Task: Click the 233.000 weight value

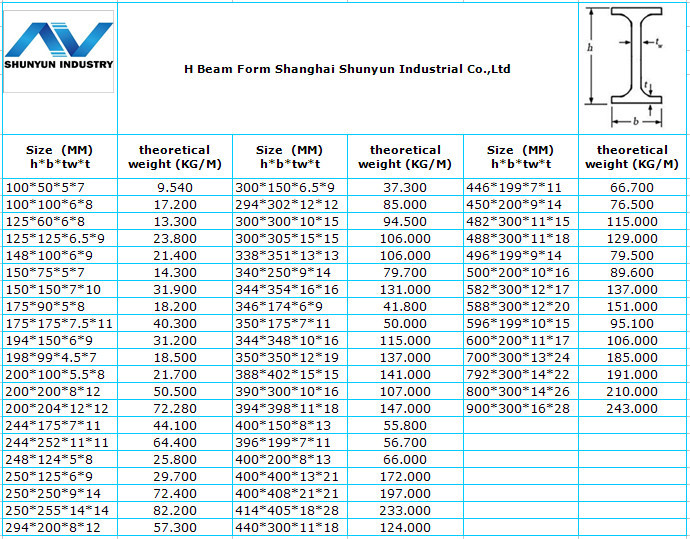Action: [x=405, y=510]
